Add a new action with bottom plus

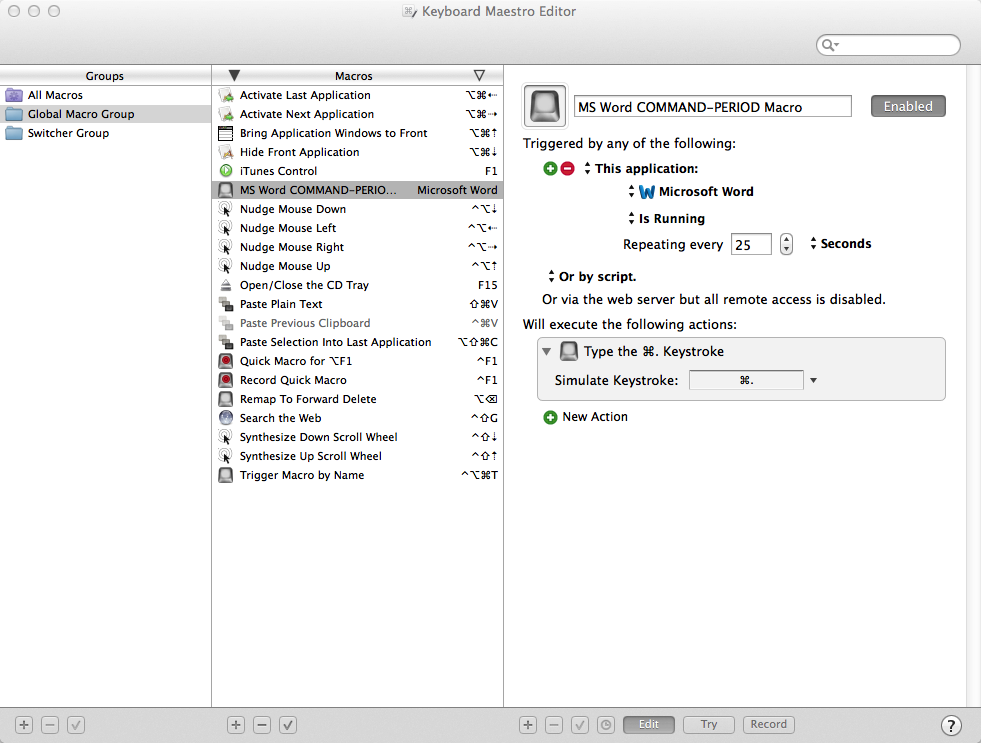[x=528, y=725]
